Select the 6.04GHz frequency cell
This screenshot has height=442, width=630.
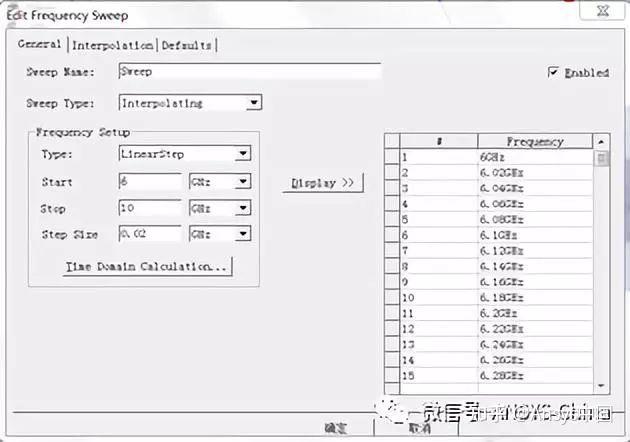coord(535,188)
